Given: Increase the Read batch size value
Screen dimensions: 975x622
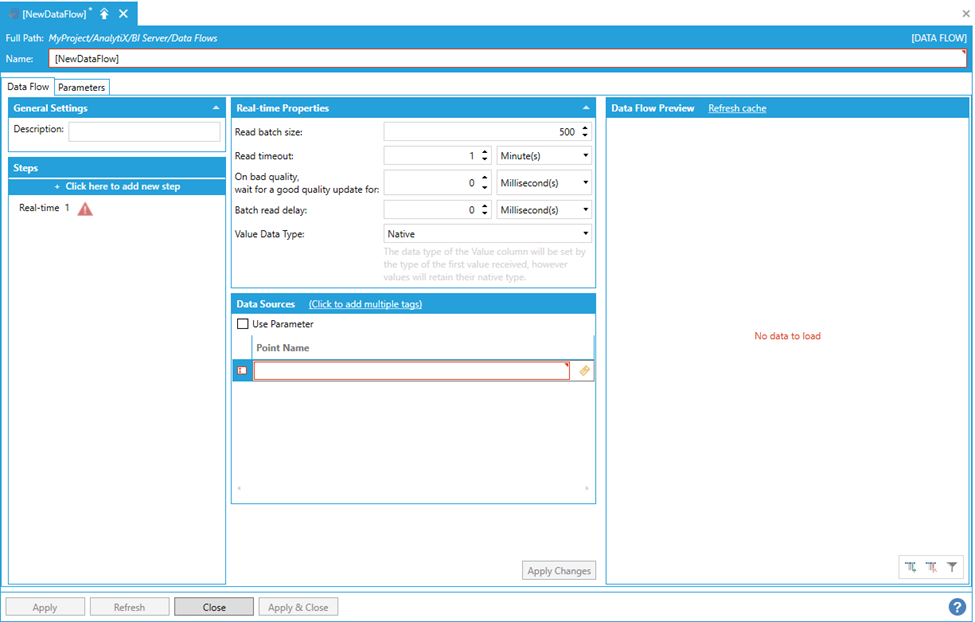Looking at the screenshot, I should (585, 128).
